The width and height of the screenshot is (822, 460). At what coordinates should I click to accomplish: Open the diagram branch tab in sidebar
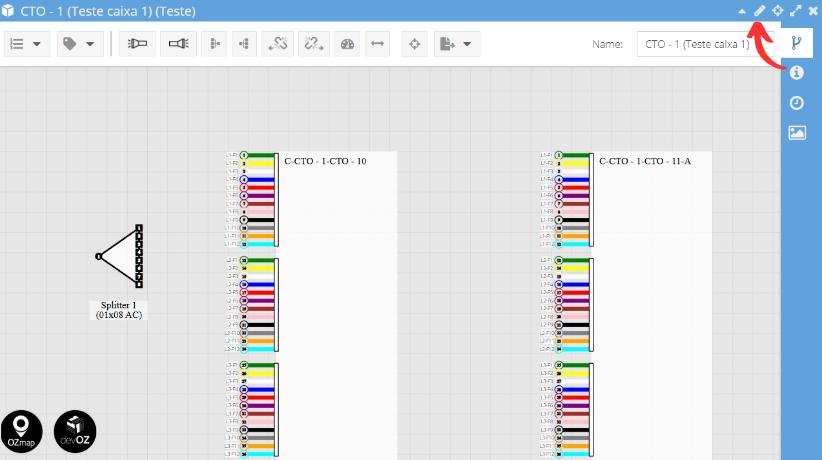(x=797, y=42)
